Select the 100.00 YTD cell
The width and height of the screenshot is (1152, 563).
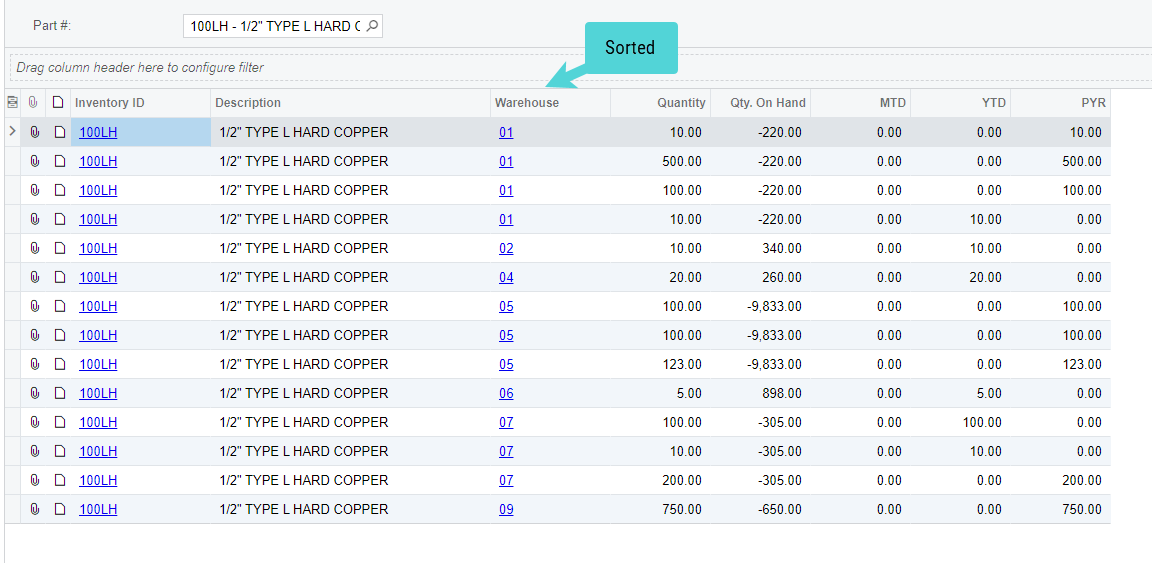960,422
